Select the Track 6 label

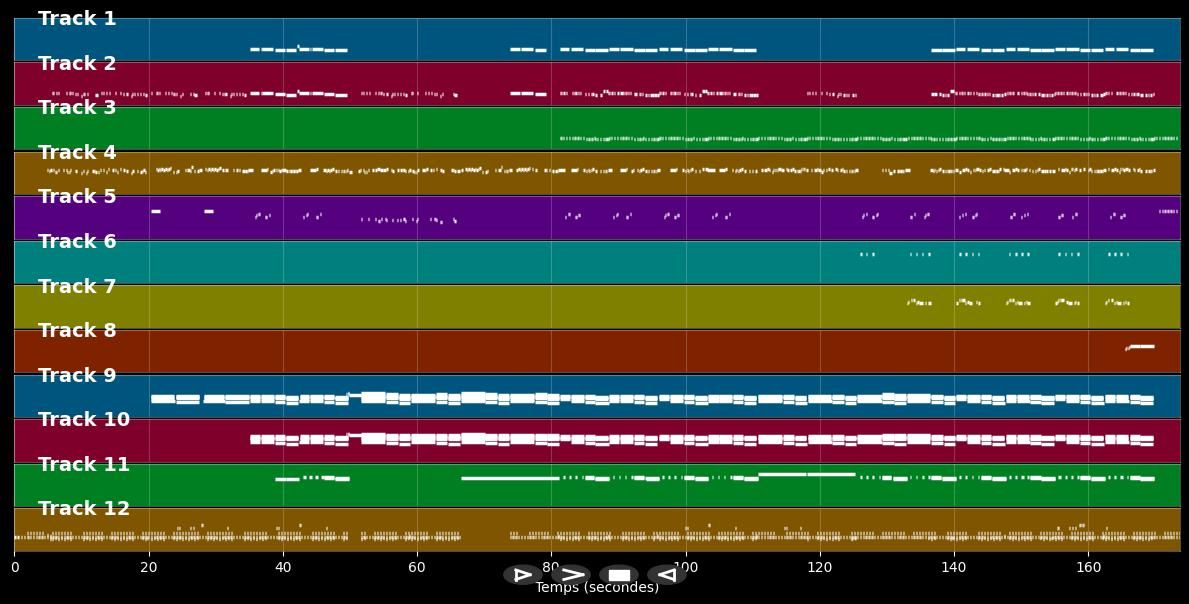pyautogui.click(x=77, y=242)
